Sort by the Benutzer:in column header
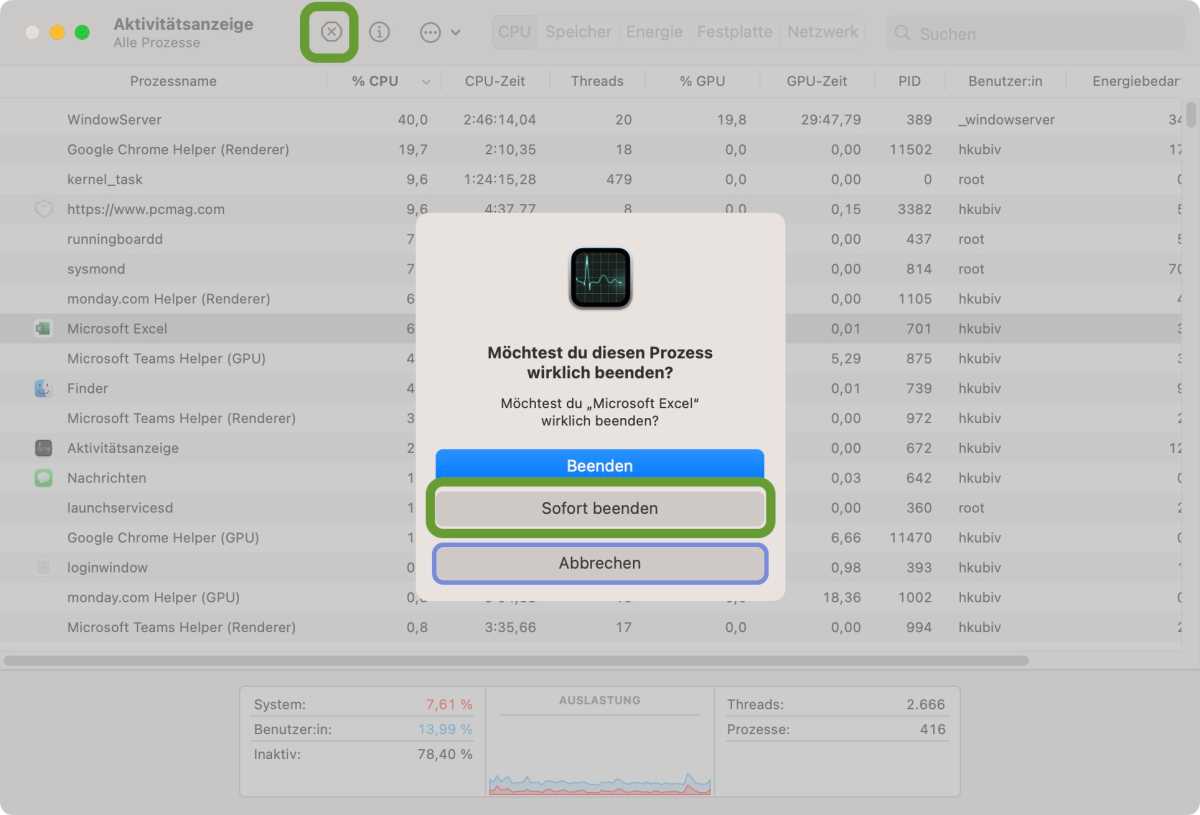1200x815 pixels. pos(1006,81)
